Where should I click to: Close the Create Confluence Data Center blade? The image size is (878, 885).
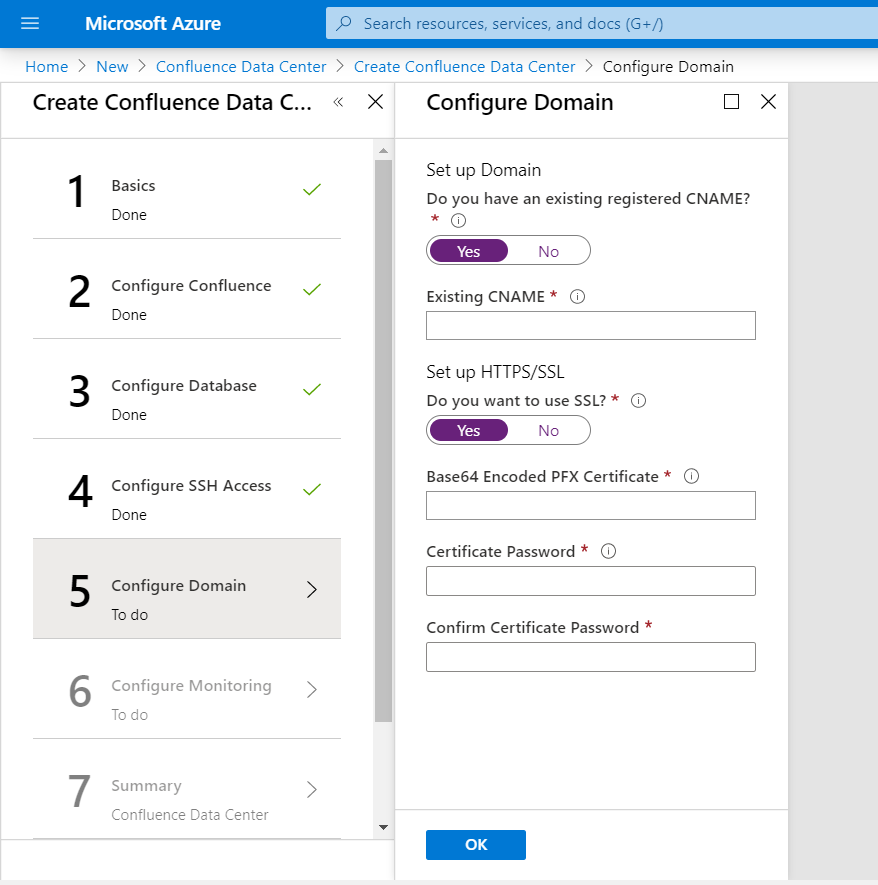pos(375,102)
